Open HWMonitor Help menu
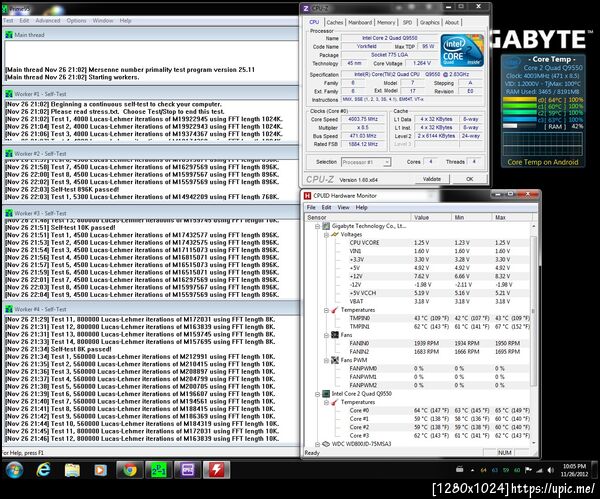600x499 pixels. (x=361, y=207)
